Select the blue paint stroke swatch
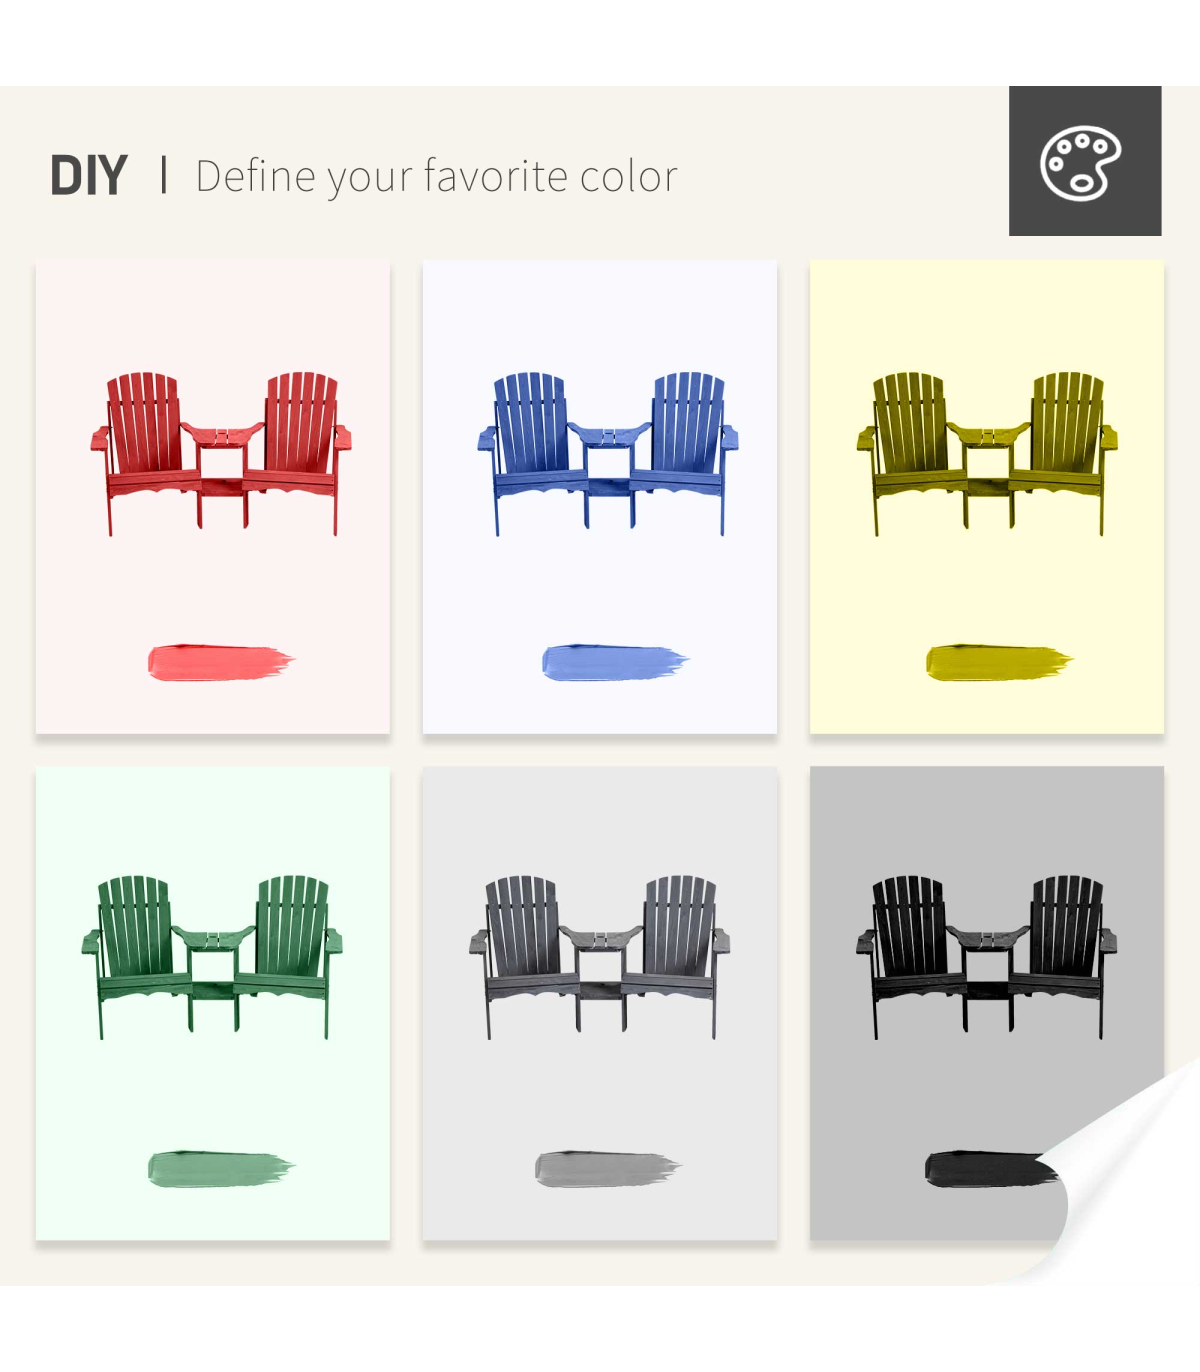The height and width of the screenshot is (1372, 1200). 615,663
